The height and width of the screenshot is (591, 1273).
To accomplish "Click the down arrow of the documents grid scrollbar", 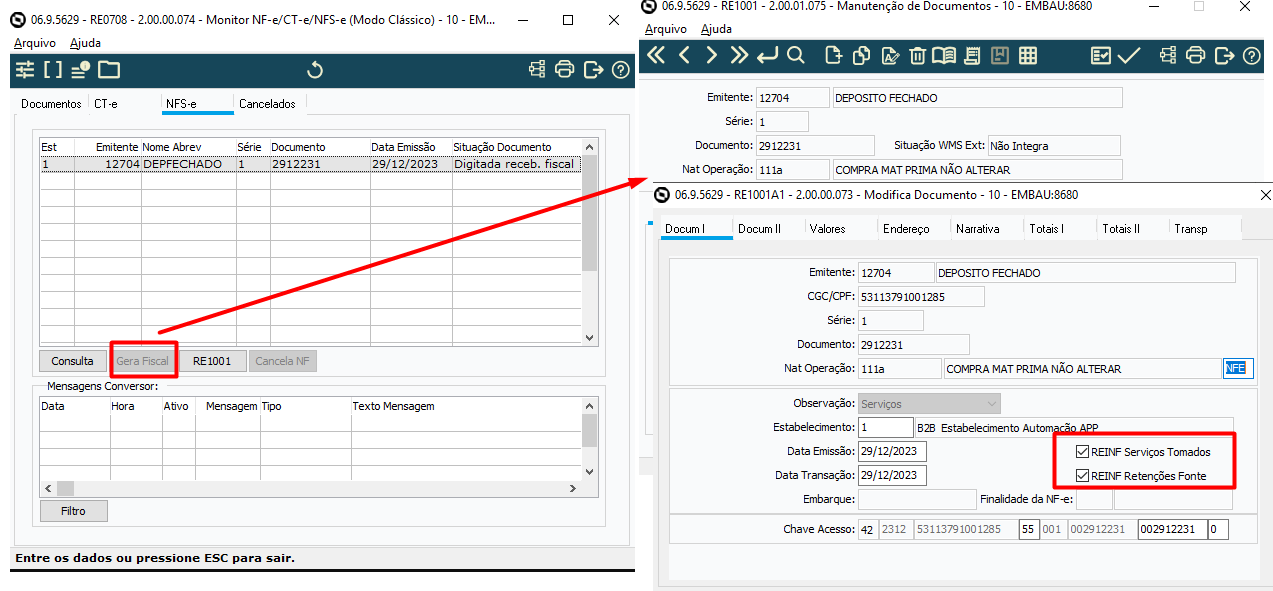I will pyautogui.click(x=589, y=338).
